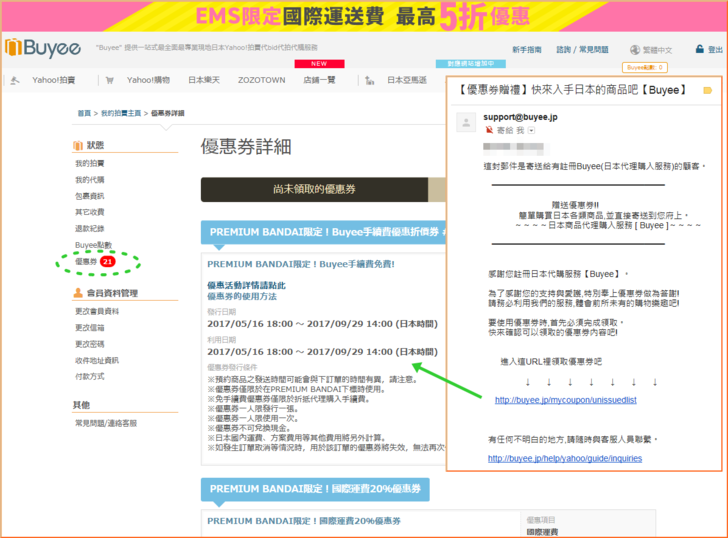Click the logout icon next to 登出

(x=698, y=49)
